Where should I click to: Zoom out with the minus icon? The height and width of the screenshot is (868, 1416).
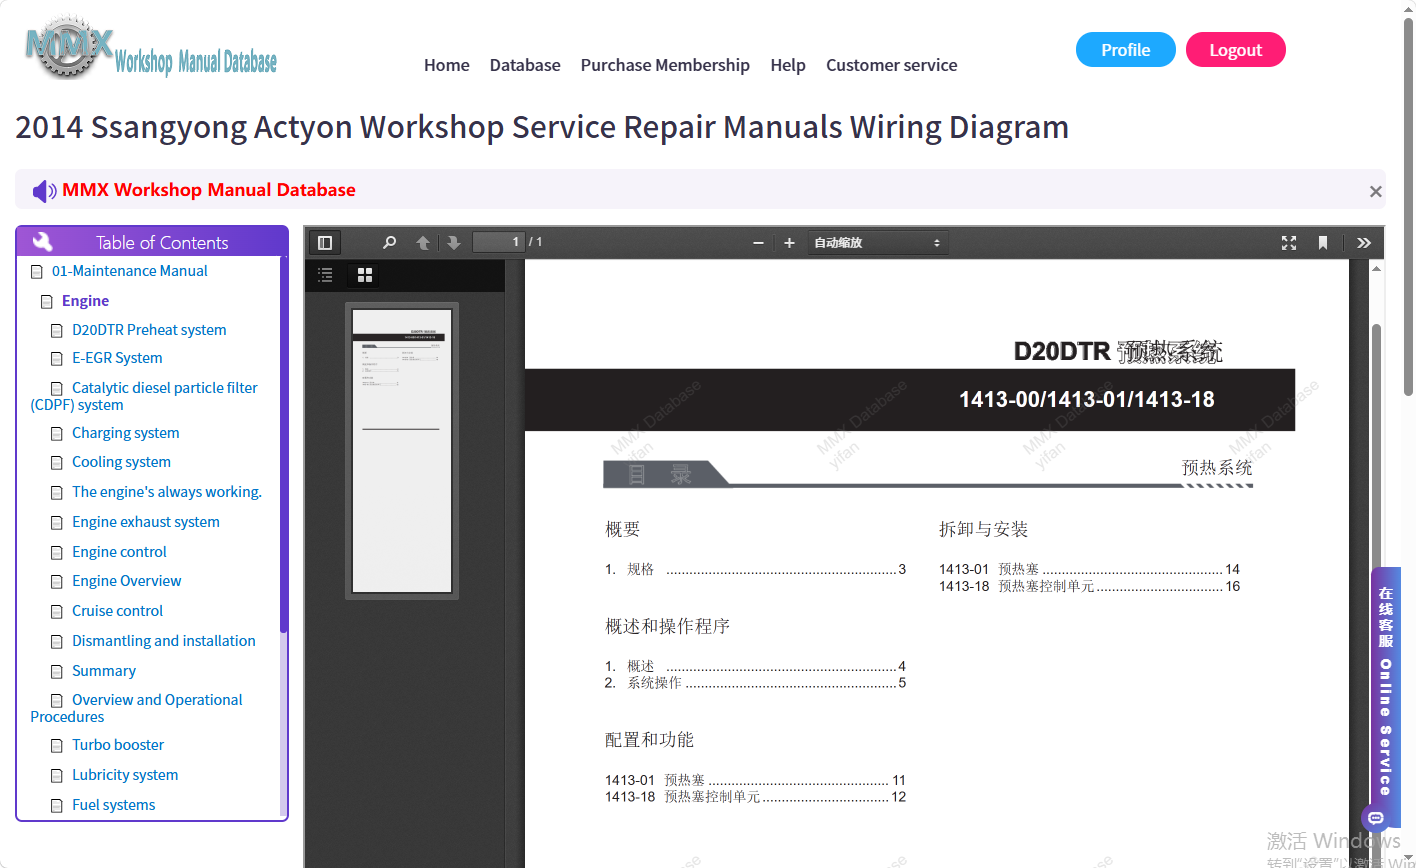coord(758,242)
